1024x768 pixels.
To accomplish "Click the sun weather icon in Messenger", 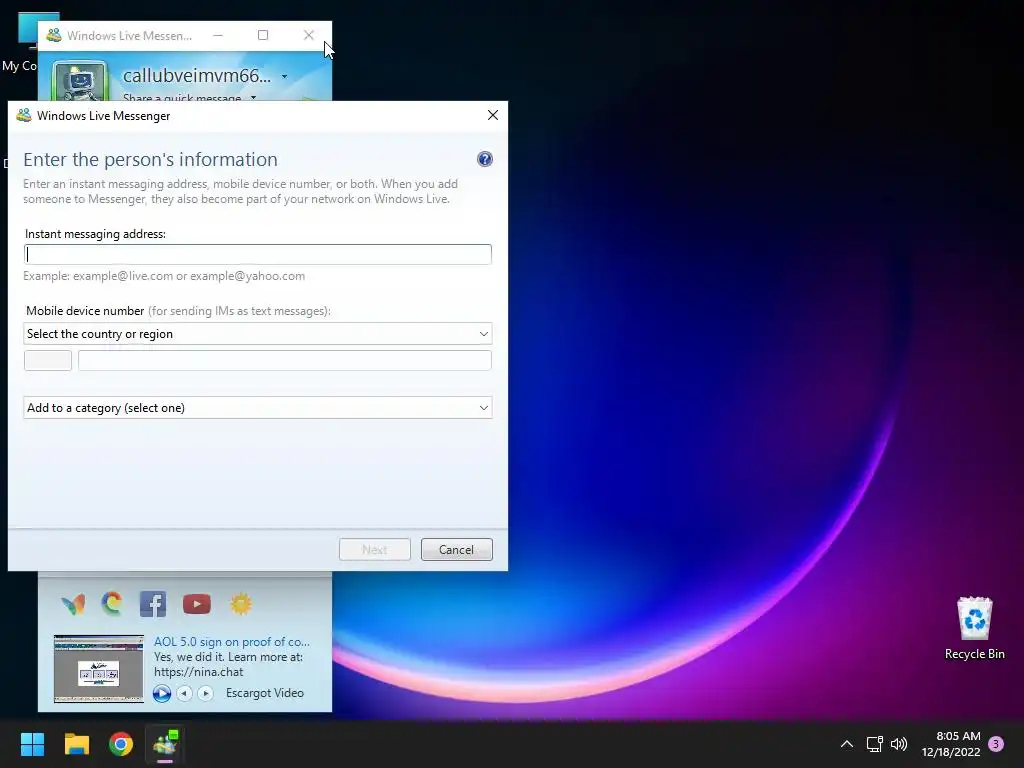I will point(241,603).
